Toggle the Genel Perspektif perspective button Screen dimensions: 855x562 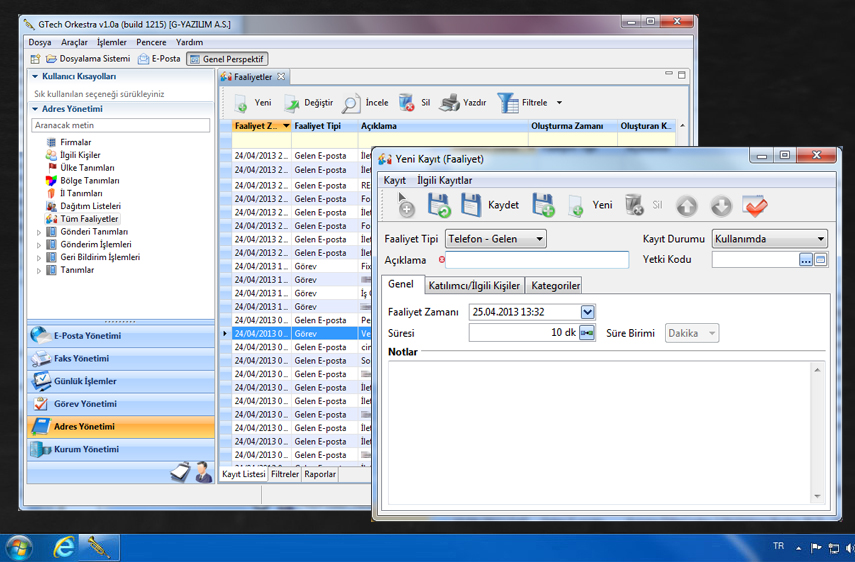point(227,59)
